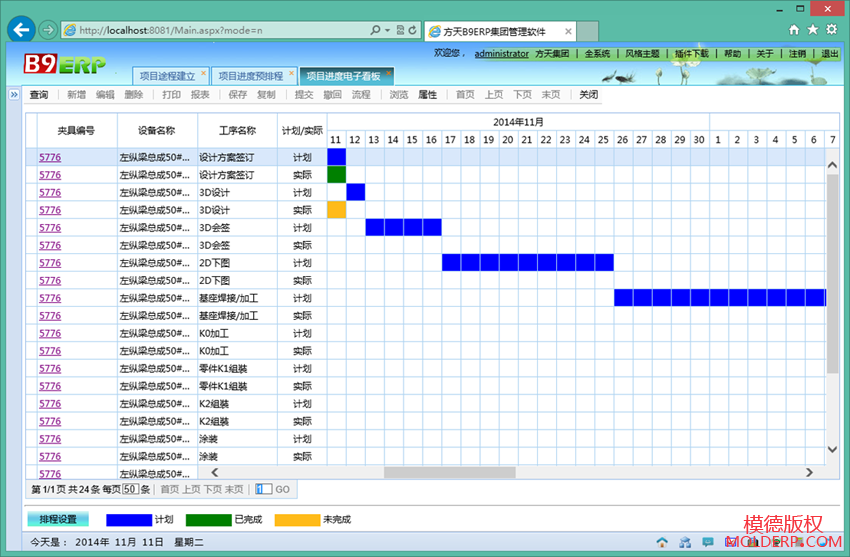This screenshot has width=850, height=557.
Task: Close the 项目进度预排程 tab
Action: (x=292, y=74)
